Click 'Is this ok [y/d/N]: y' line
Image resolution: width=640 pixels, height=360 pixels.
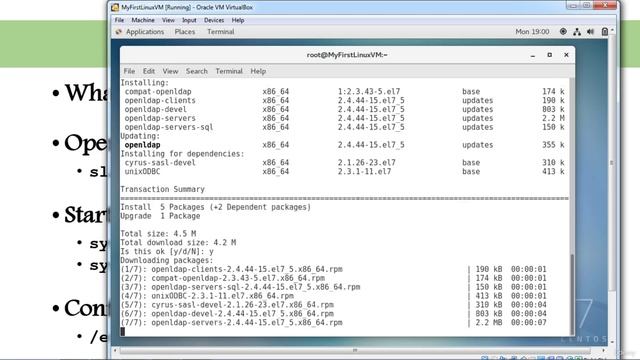tap(167, 251)
